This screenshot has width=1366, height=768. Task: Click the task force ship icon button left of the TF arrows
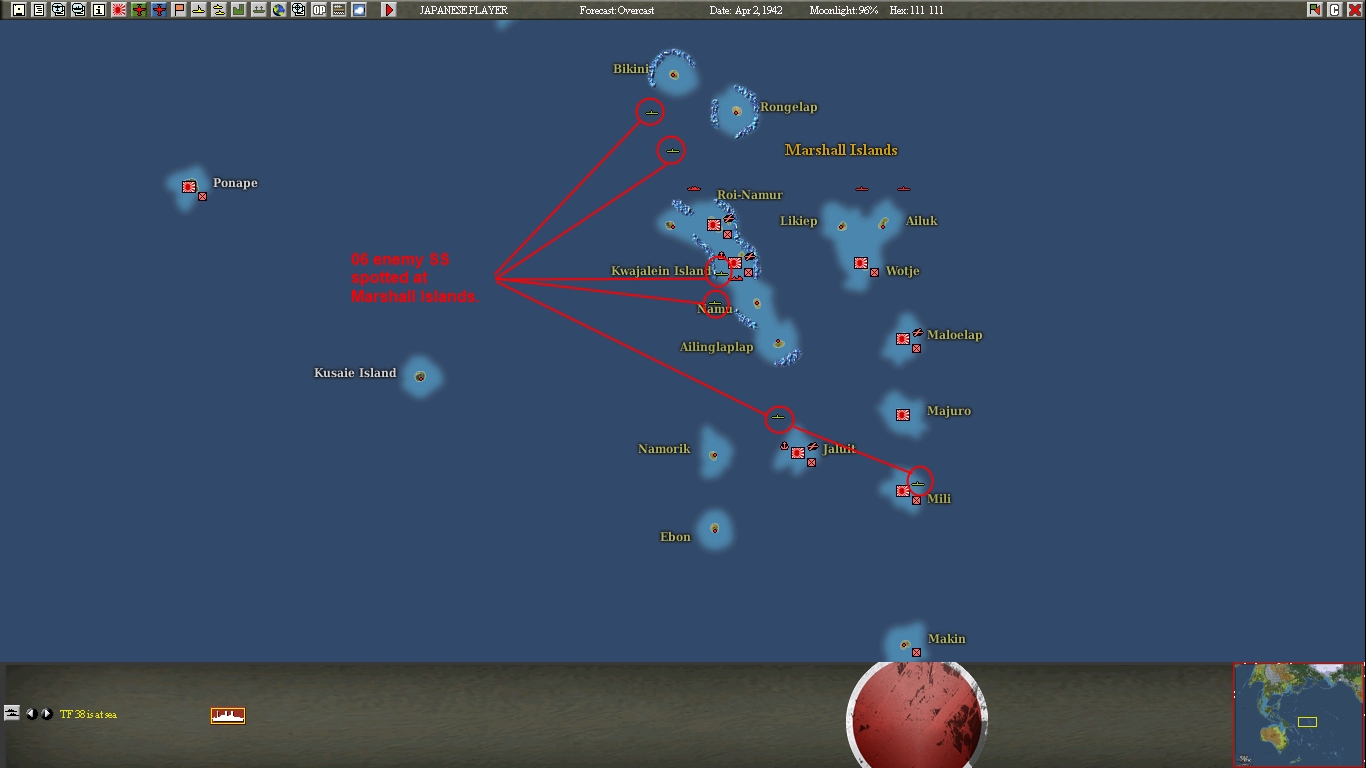12,713
